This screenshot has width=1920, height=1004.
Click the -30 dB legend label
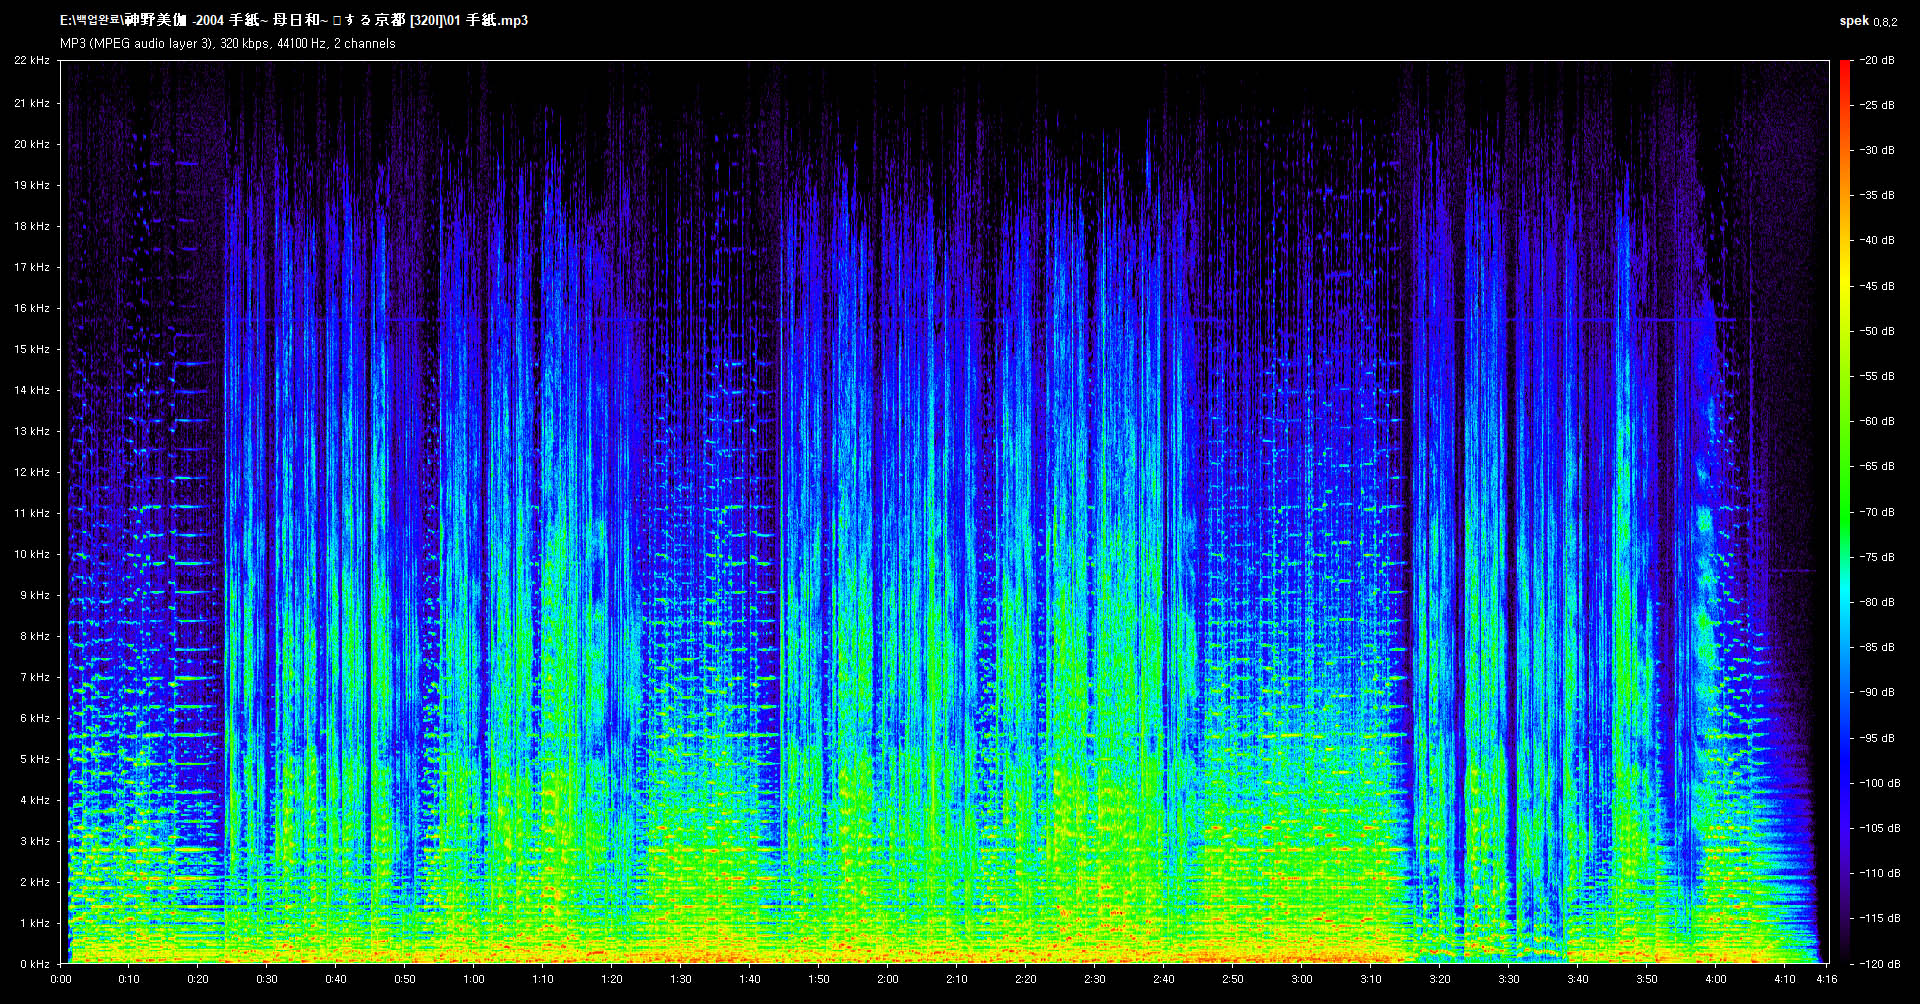click(1877, 150)
